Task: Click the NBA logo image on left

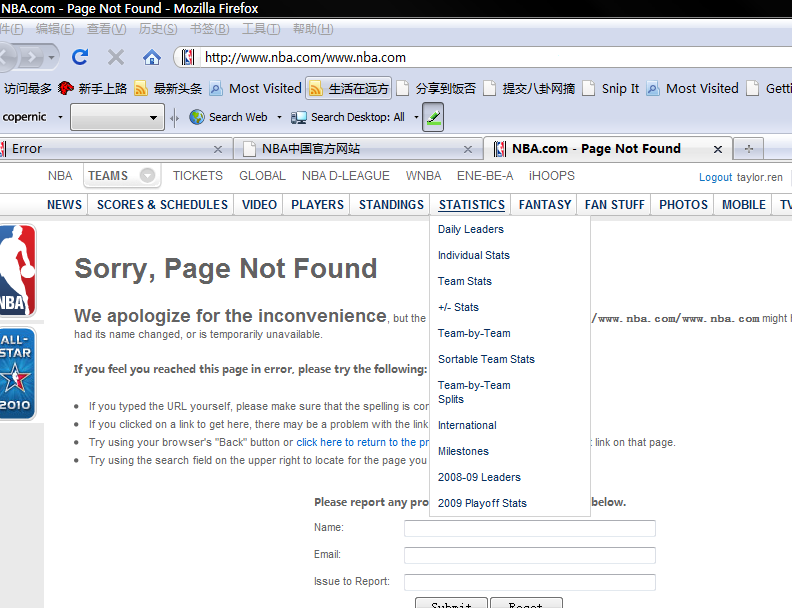Action: (17, 270)
